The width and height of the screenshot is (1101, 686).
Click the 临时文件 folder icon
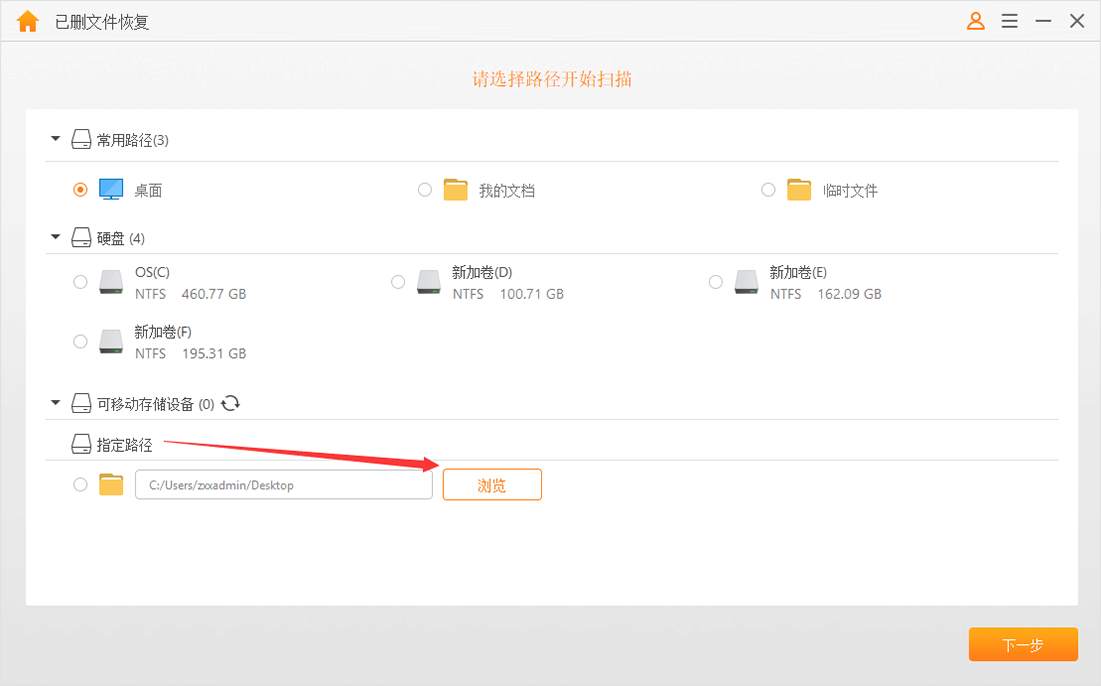pyautogui.click(x=799, y=190)
